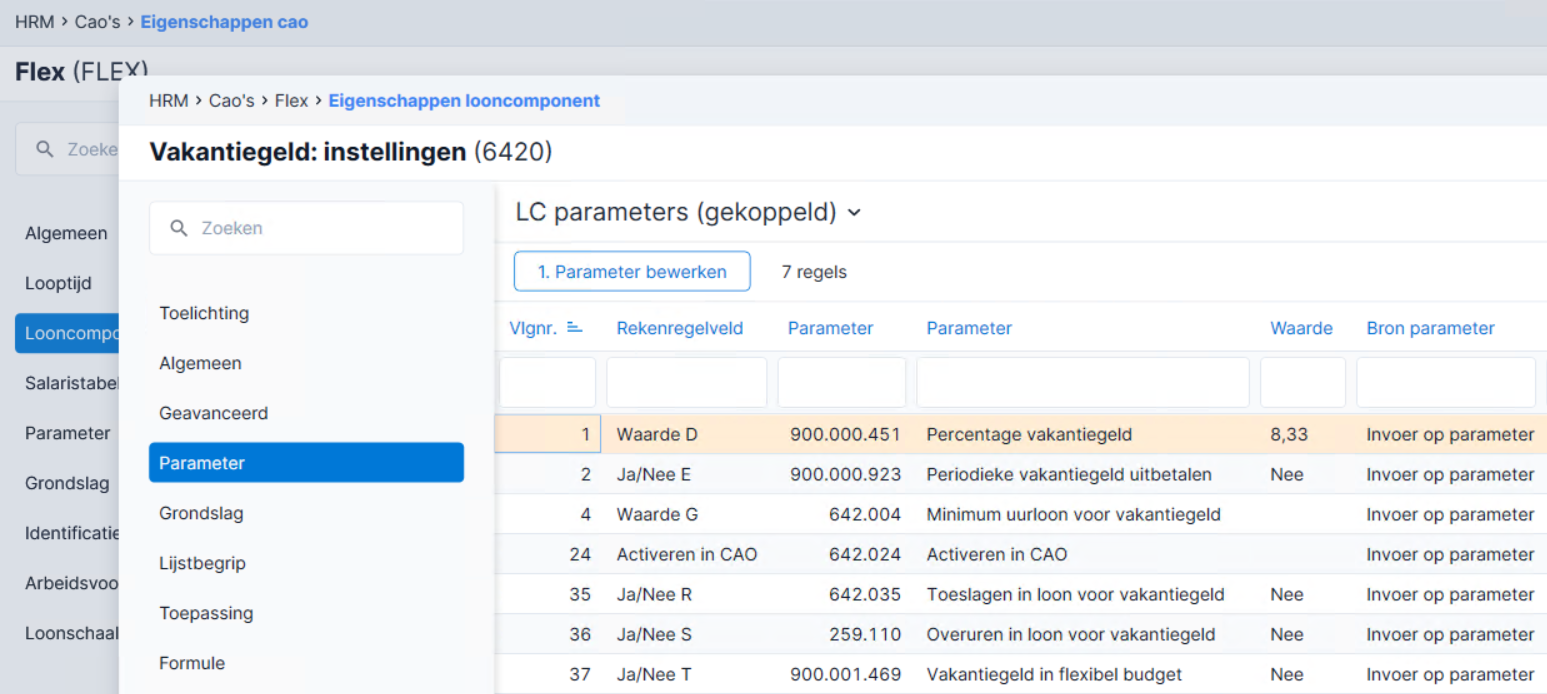Sort by the Bron parameter column header

1430,328
